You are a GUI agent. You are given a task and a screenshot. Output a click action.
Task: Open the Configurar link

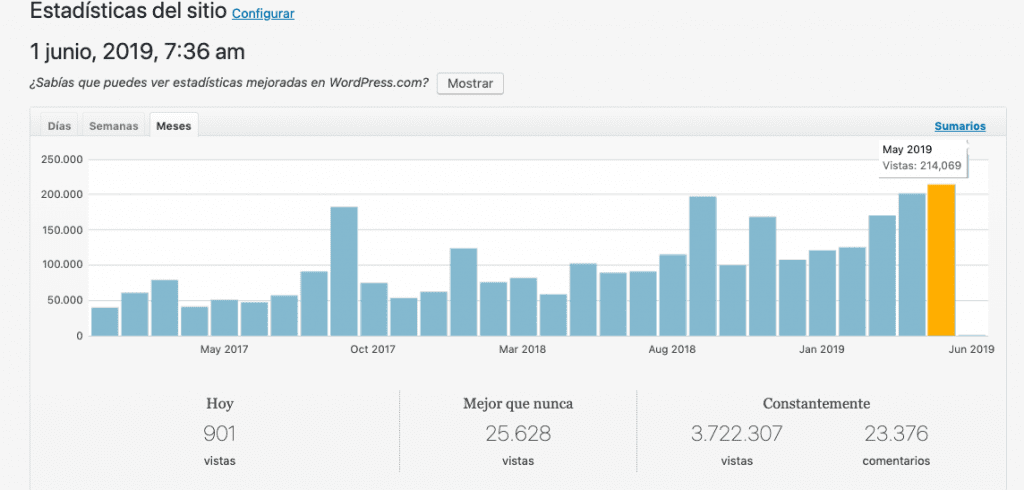pos(263,15)
